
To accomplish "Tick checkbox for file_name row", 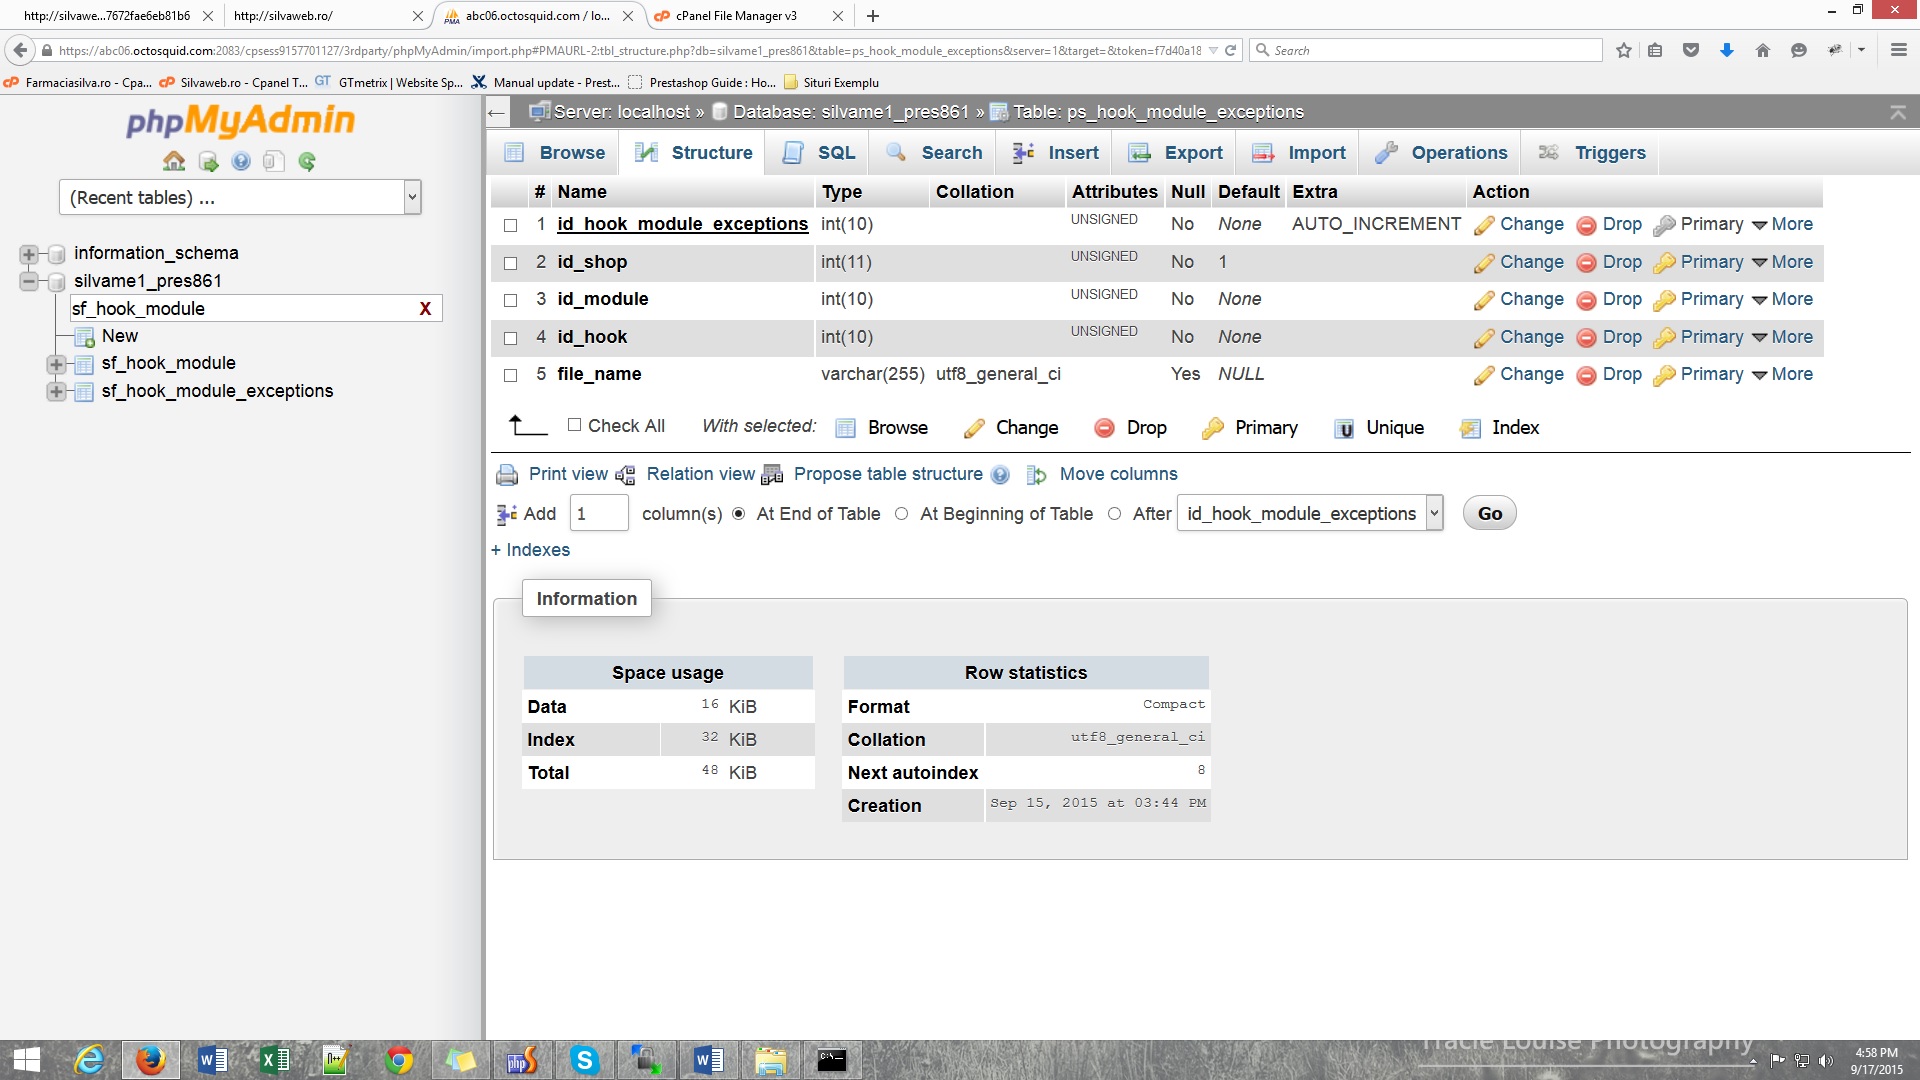I will pos(510,375).
